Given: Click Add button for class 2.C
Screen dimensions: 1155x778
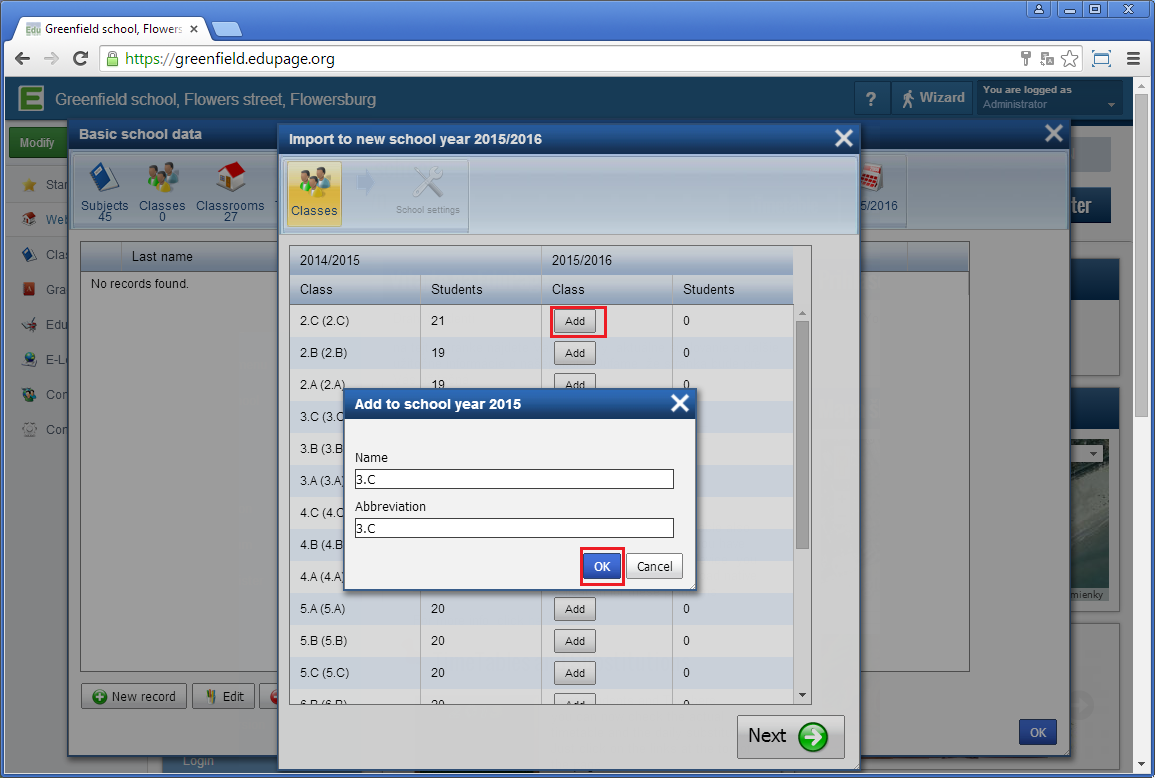Looking at the screenshot, I should tap(575, 321).
